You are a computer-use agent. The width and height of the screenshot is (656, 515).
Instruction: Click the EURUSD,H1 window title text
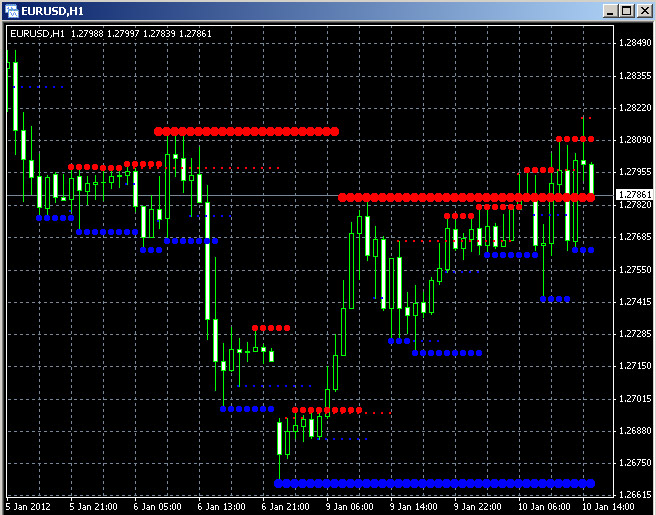52,11
